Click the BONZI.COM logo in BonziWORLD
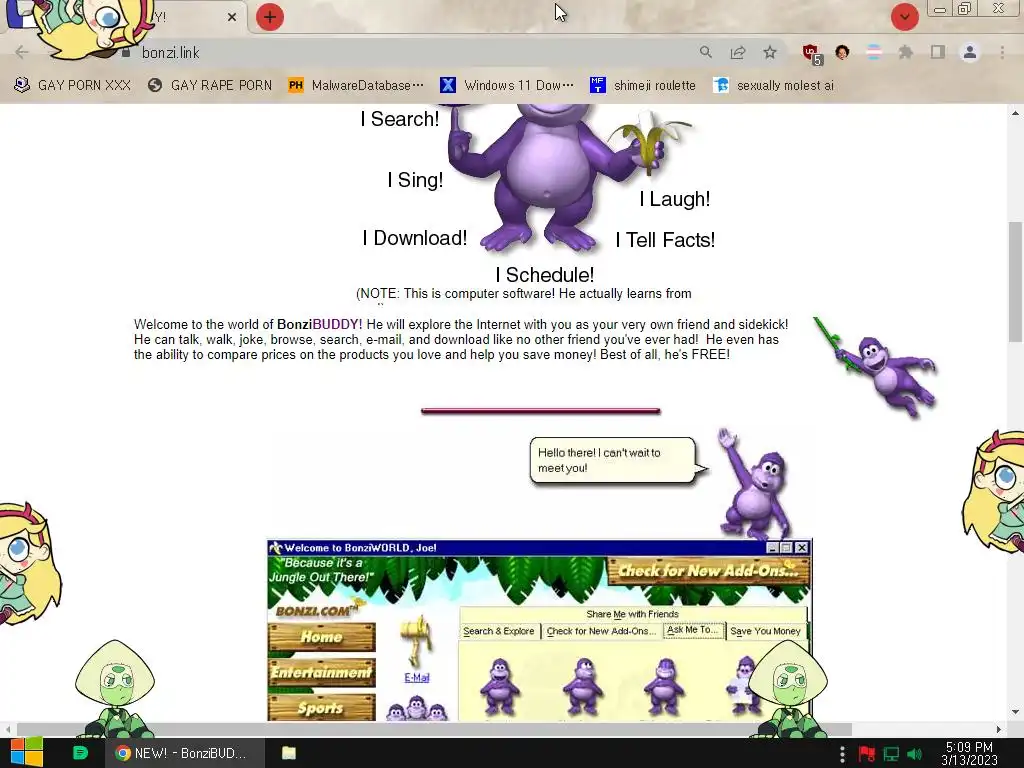Screen dimensions: 1024x768 317,611
